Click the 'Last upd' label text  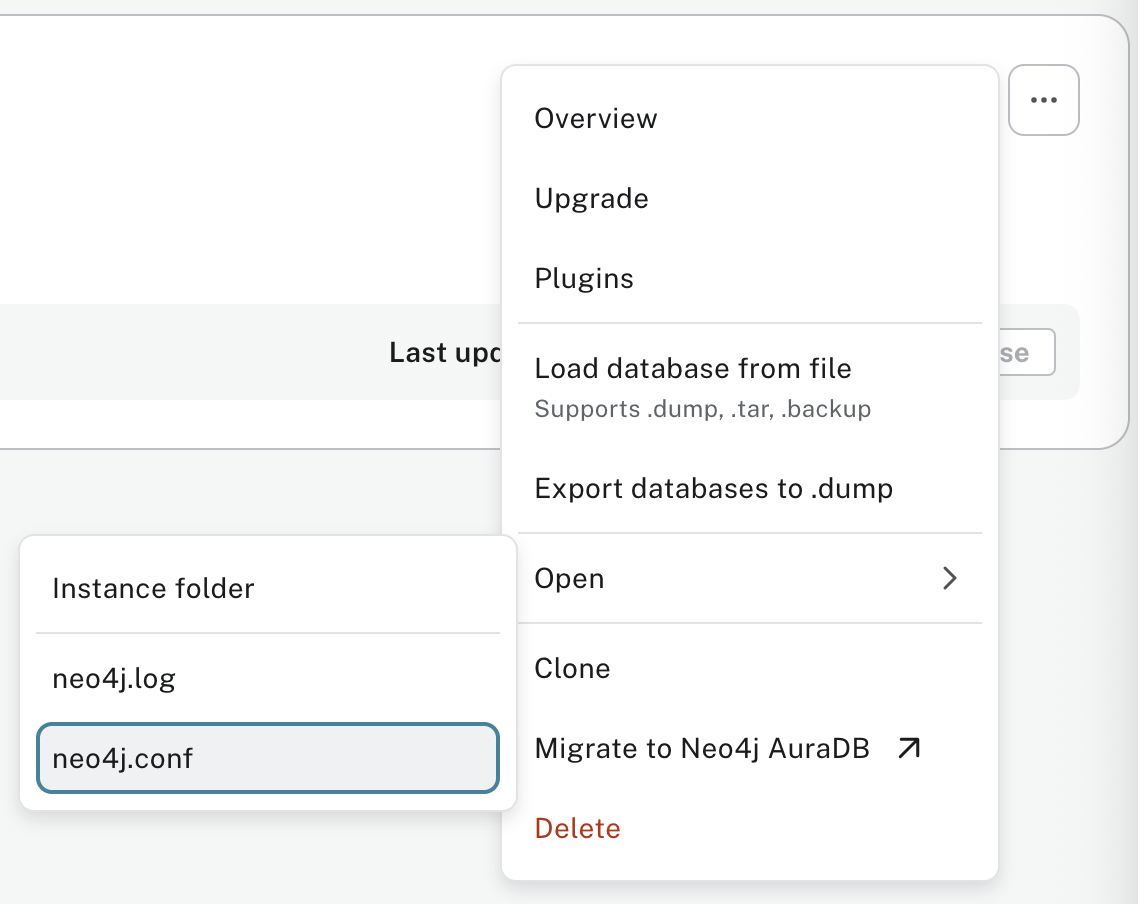click(444, 352)
